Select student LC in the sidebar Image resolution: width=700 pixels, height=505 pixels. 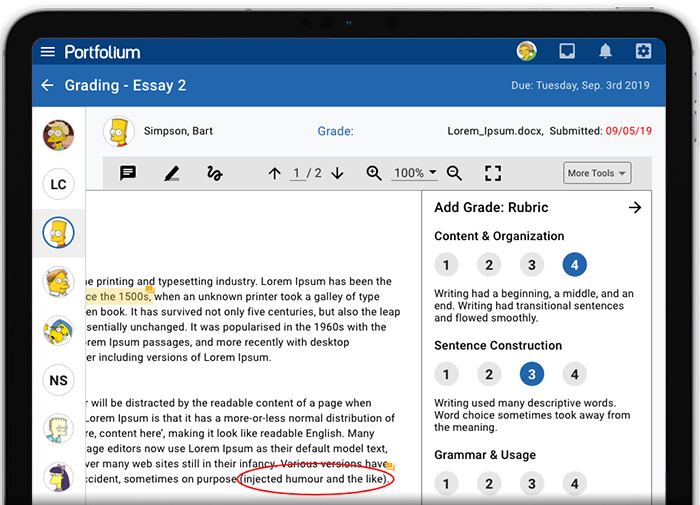(x=58, y=184)
